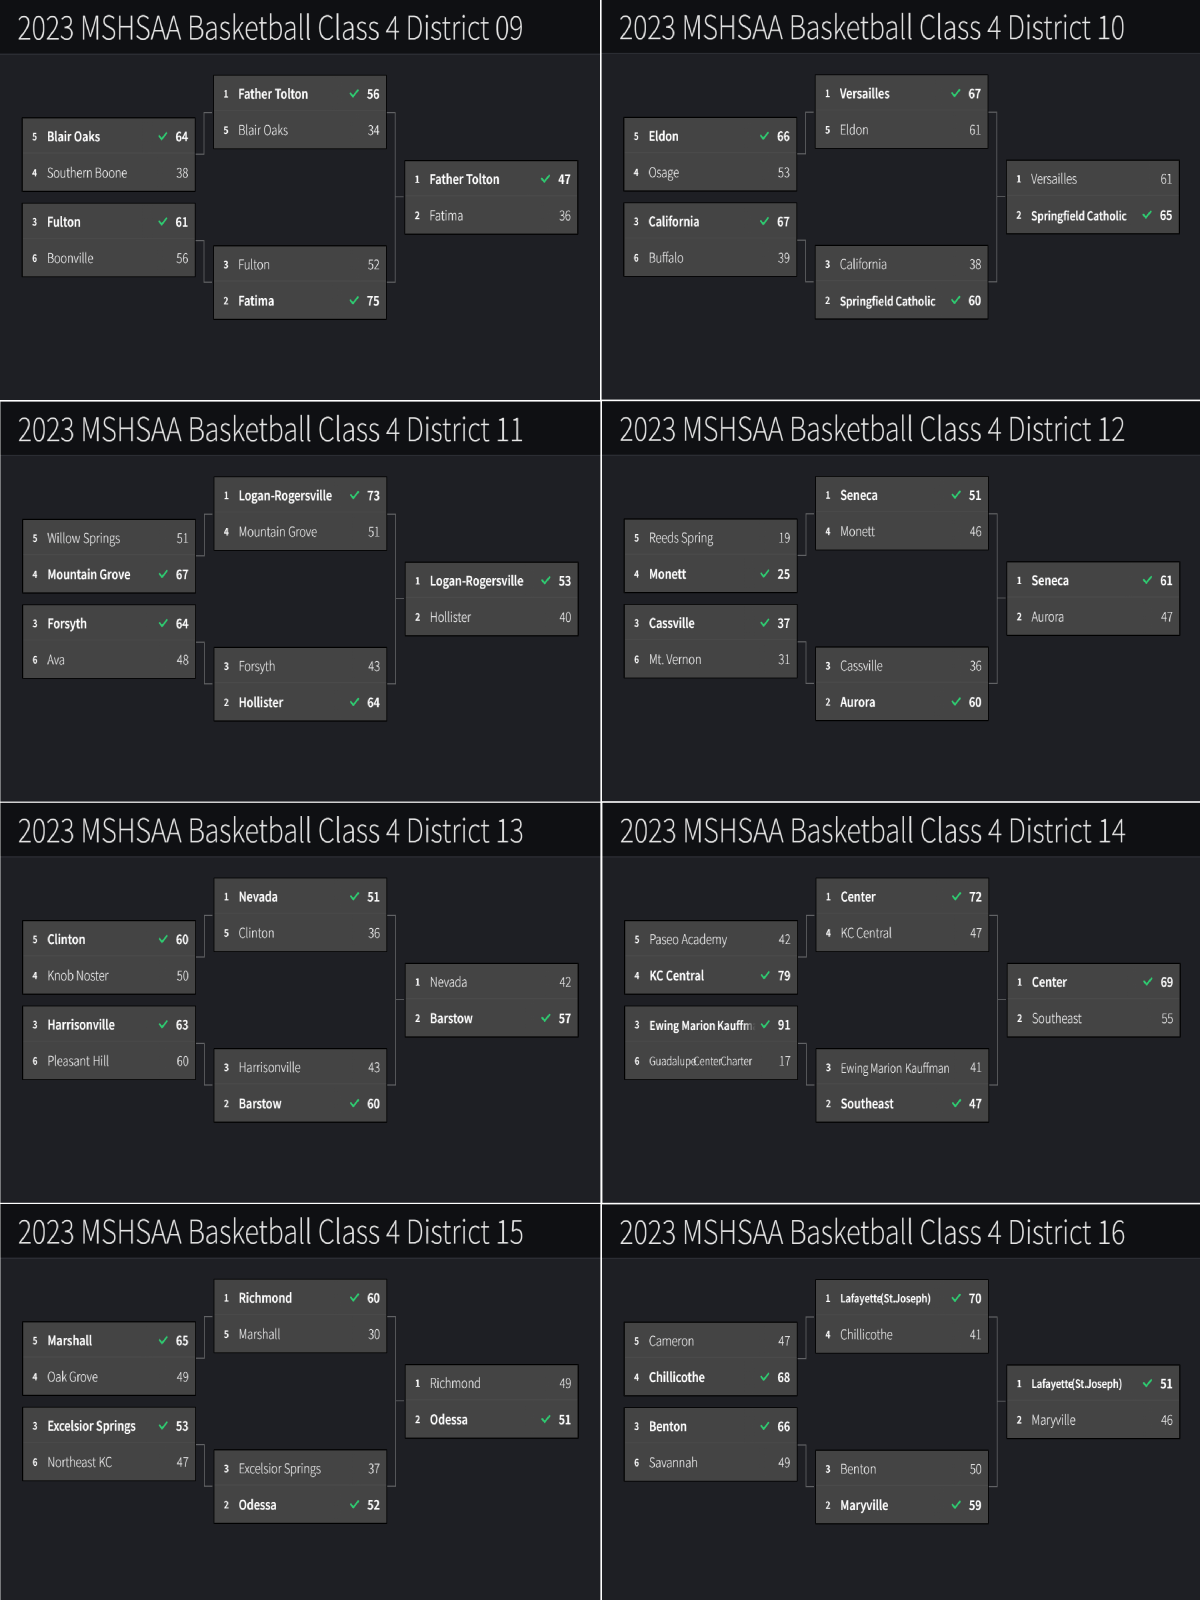Select the checkmark beside Excelsior Springs' 53 score
Image resolution: width=1200 pixels, height=1600 pixels.
pos(163,1426)
